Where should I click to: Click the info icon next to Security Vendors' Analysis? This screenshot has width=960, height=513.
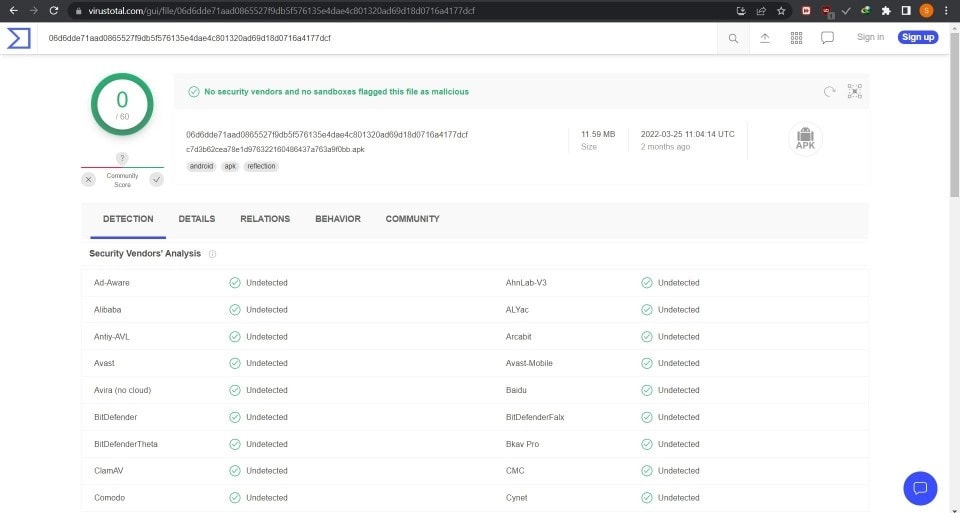212,253
